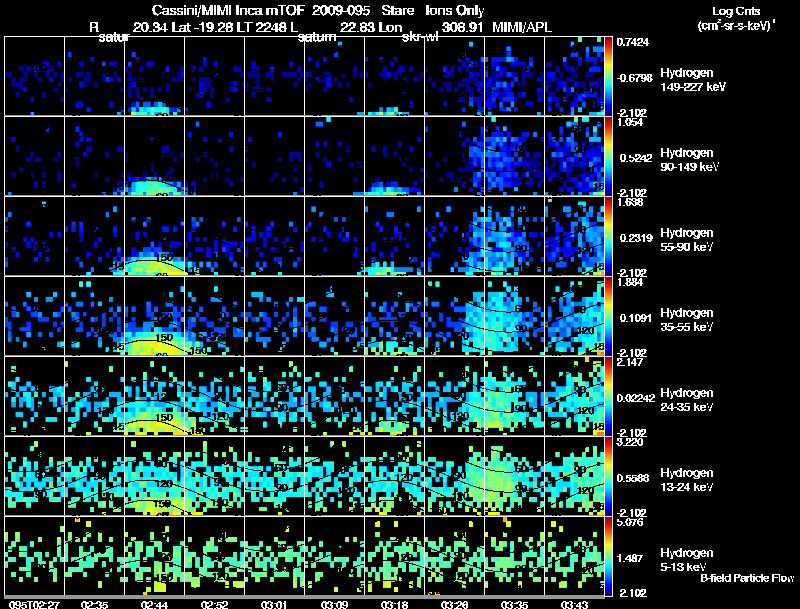Screen dimensions: 800x609
Task: Click the '308.91' header value
Action: point(462,27)
